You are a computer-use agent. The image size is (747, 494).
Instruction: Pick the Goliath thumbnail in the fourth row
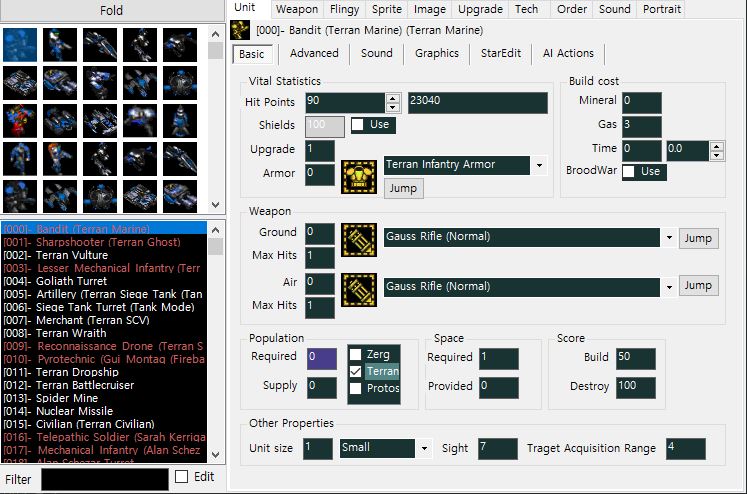(100, 159)
